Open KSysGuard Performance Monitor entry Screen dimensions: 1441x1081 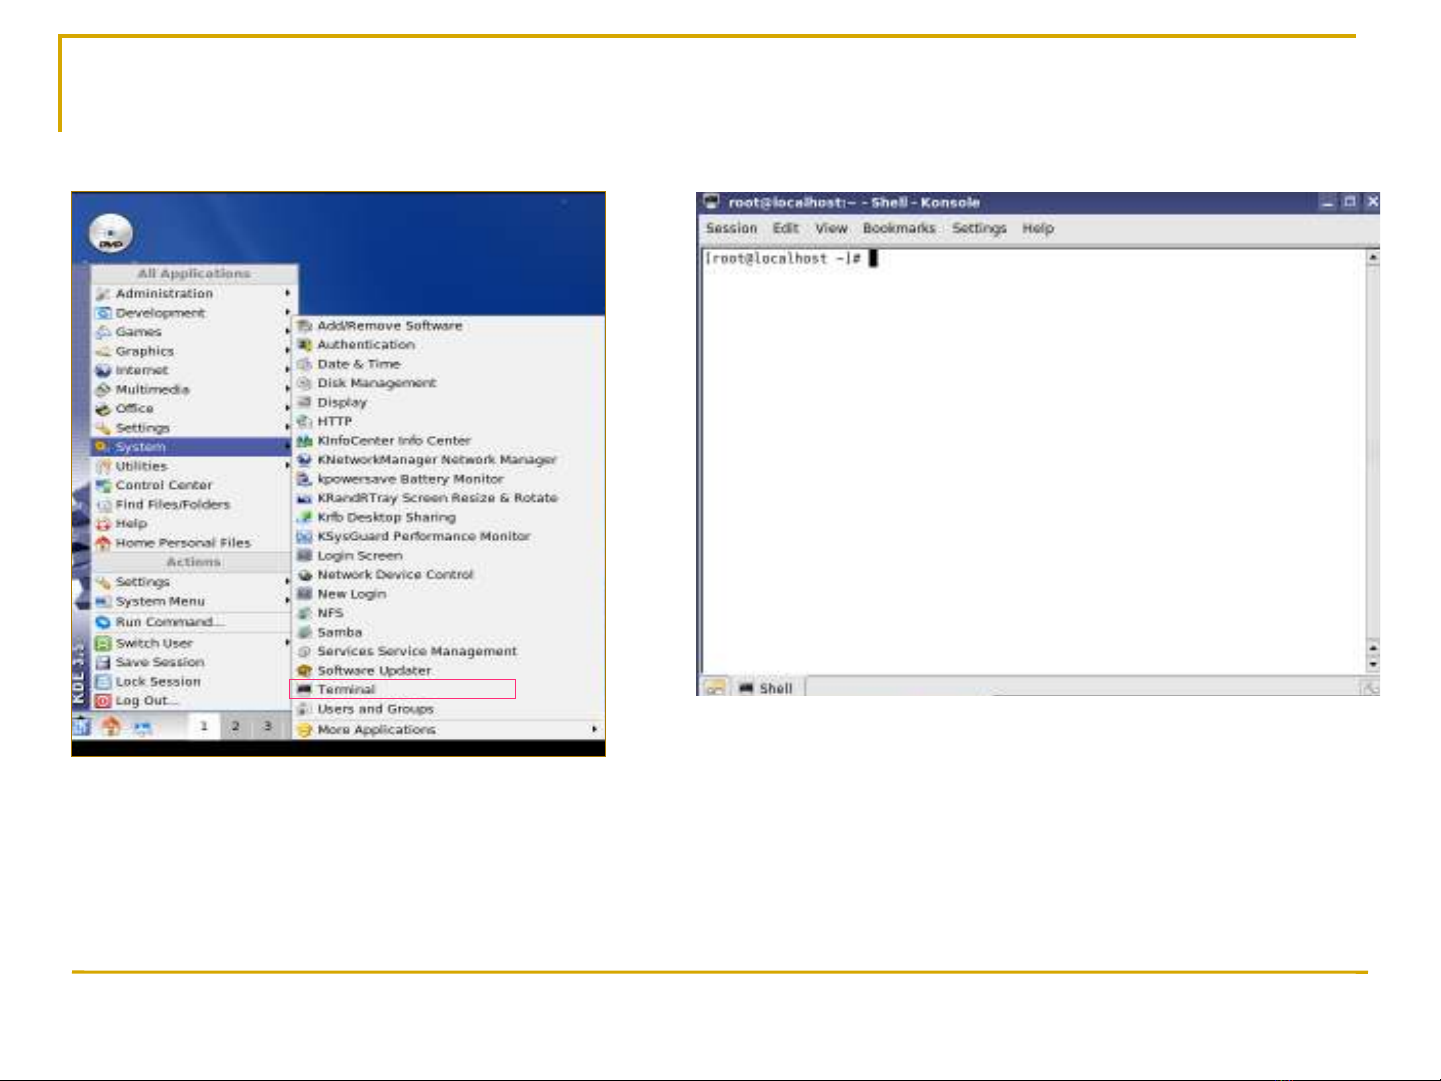click(x=423, y=537)
